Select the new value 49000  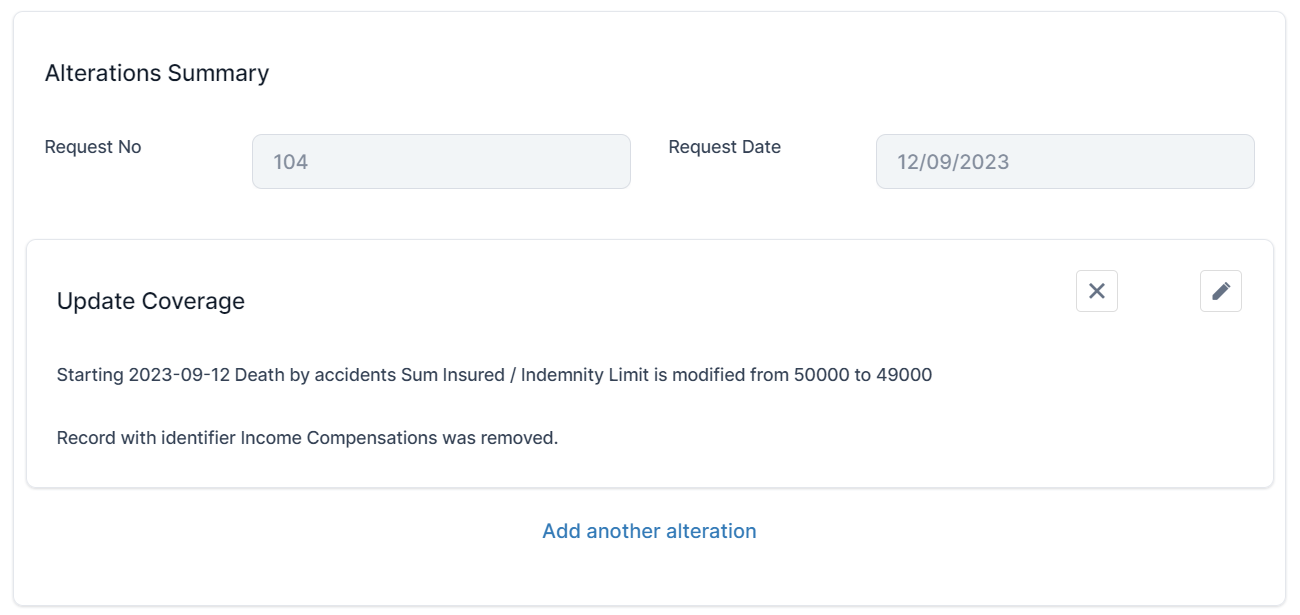(904, 375)
